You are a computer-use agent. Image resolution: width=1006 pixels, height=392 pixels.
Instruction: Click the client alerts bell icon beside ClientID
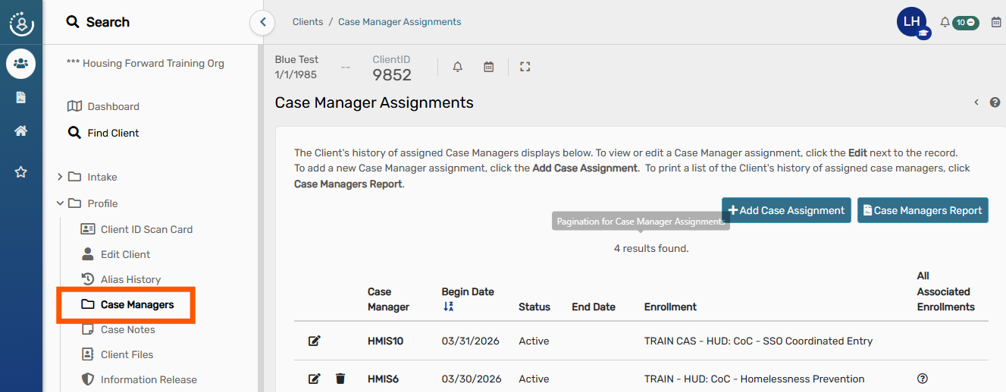tap(457, 67)
